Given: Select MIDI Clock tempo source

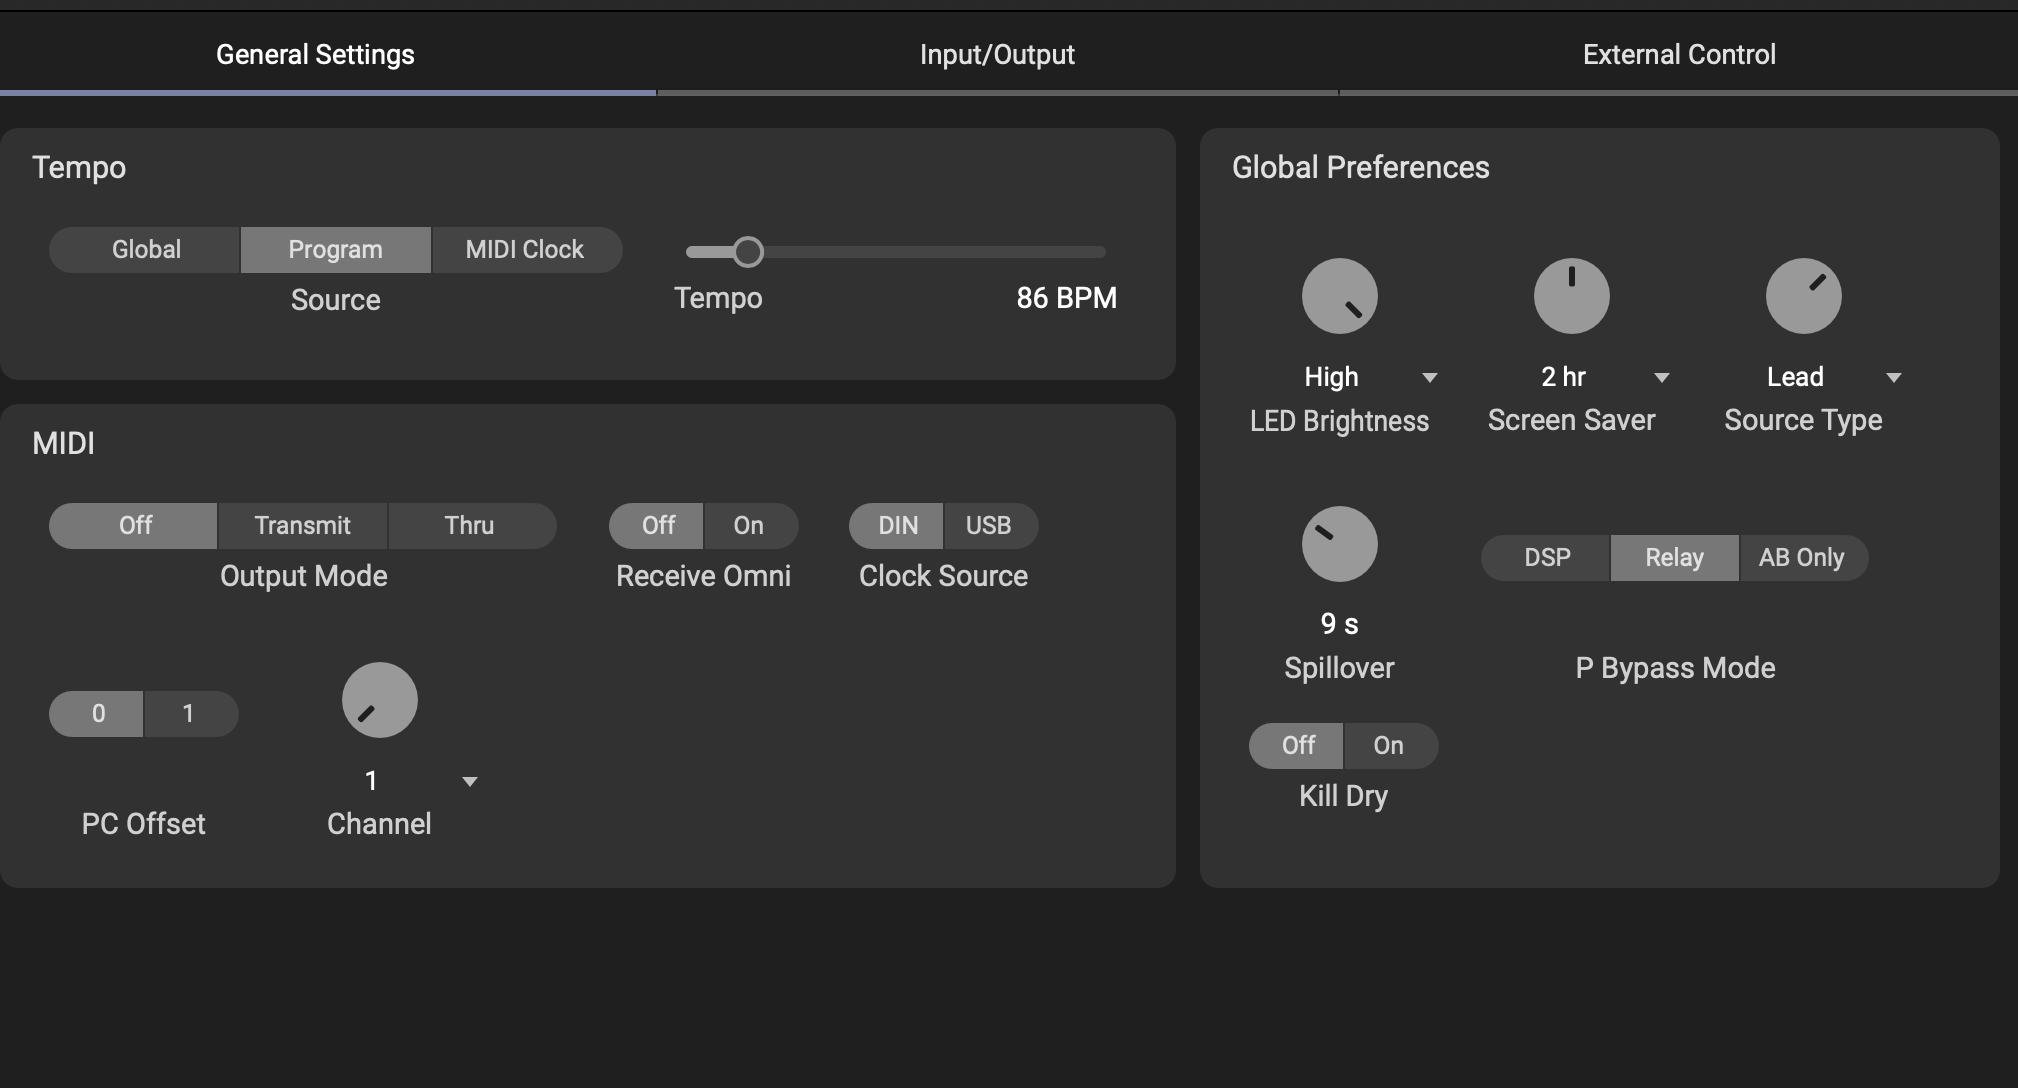Looking at the screenshot, I should click(x=525, y=250).
